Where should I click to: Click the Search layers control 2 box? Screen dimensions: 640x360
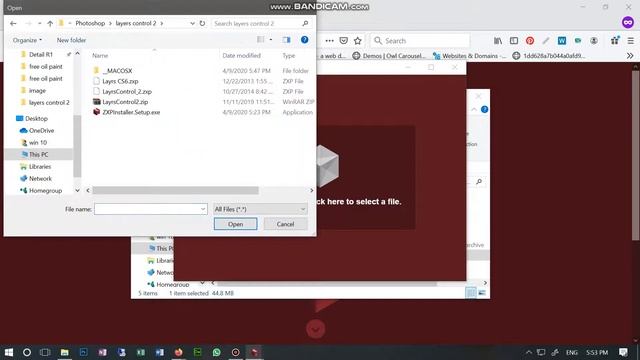261,24
